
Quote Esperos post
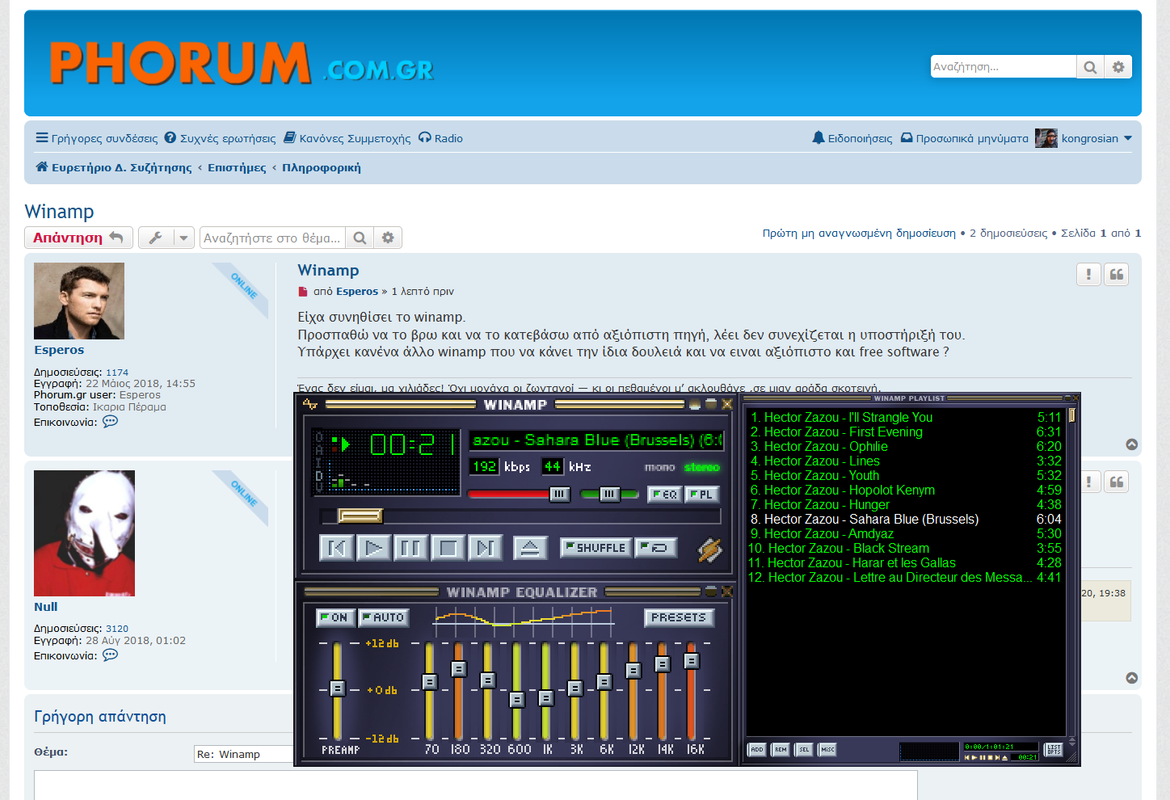pyautogui.click(x=1116, y=275)
